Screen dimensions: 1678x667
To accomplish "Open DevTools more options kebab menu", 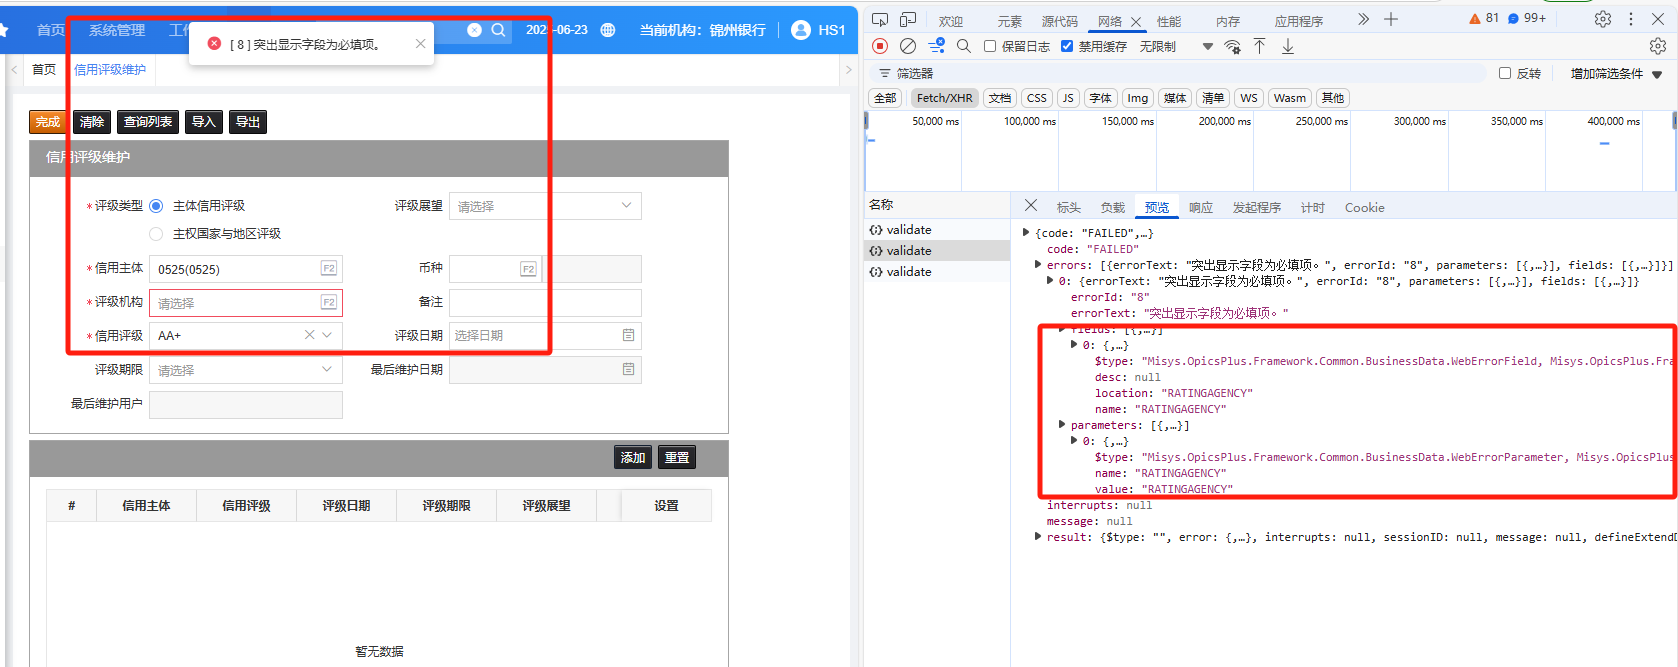I will tap(1631, 19).
